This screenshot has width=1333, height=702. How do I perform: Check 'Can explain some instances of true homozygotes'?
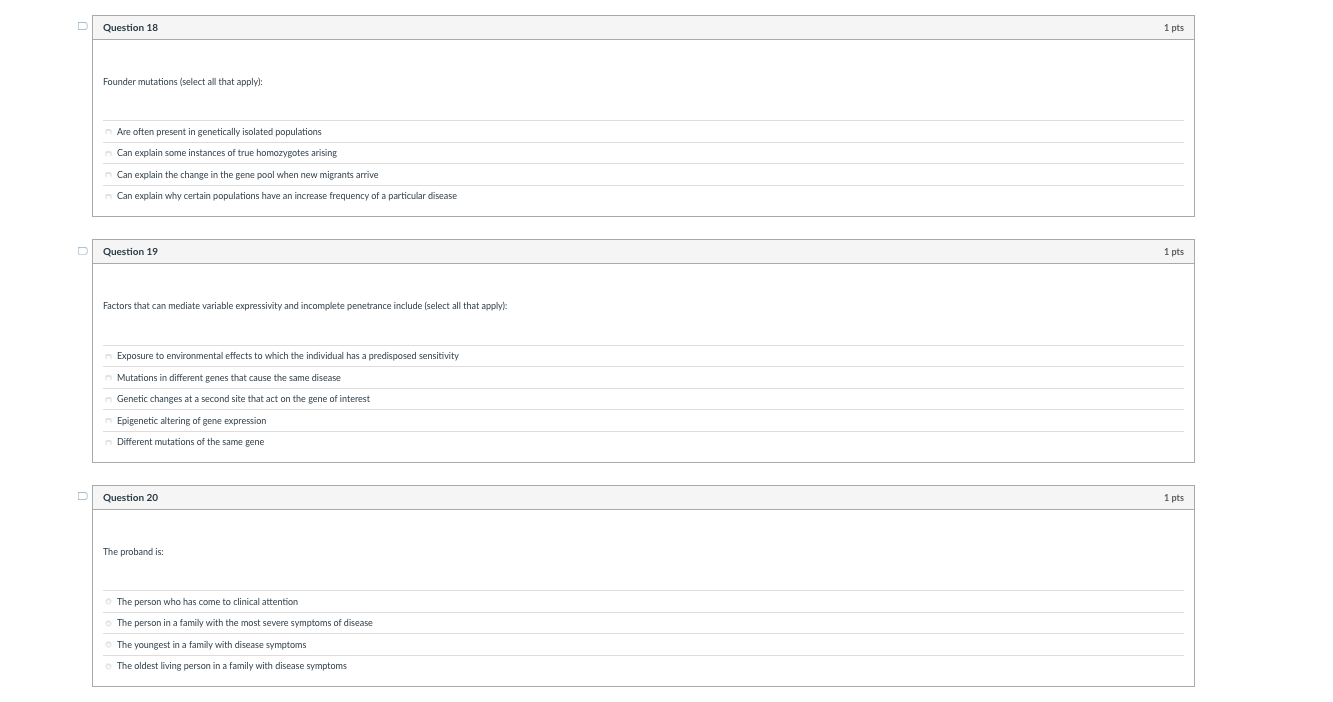108,154
